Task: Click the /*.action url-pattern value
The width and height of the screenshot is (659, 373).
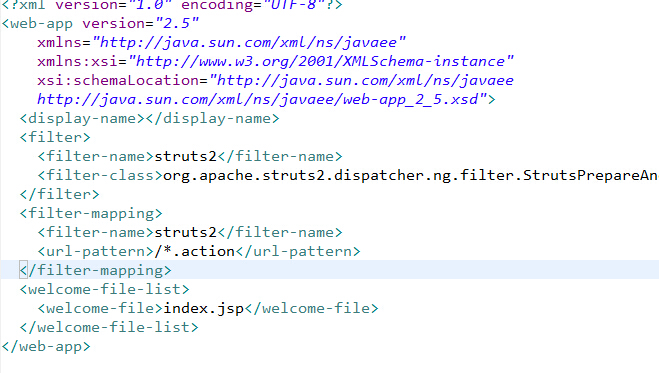Action: (x=195, y=251)
